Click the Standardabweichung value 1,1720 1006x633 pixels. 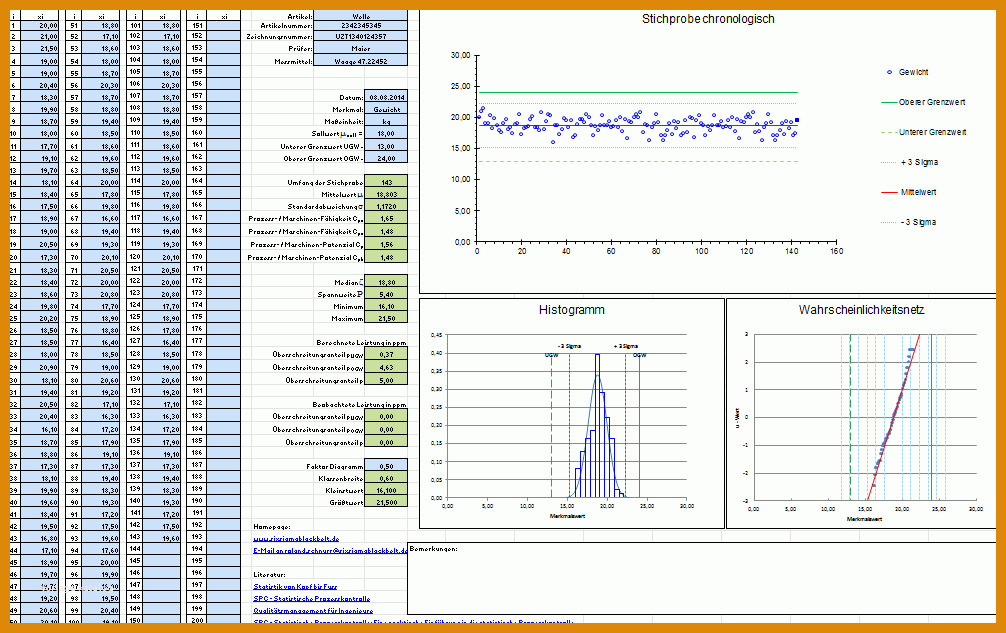click(386, 207)
